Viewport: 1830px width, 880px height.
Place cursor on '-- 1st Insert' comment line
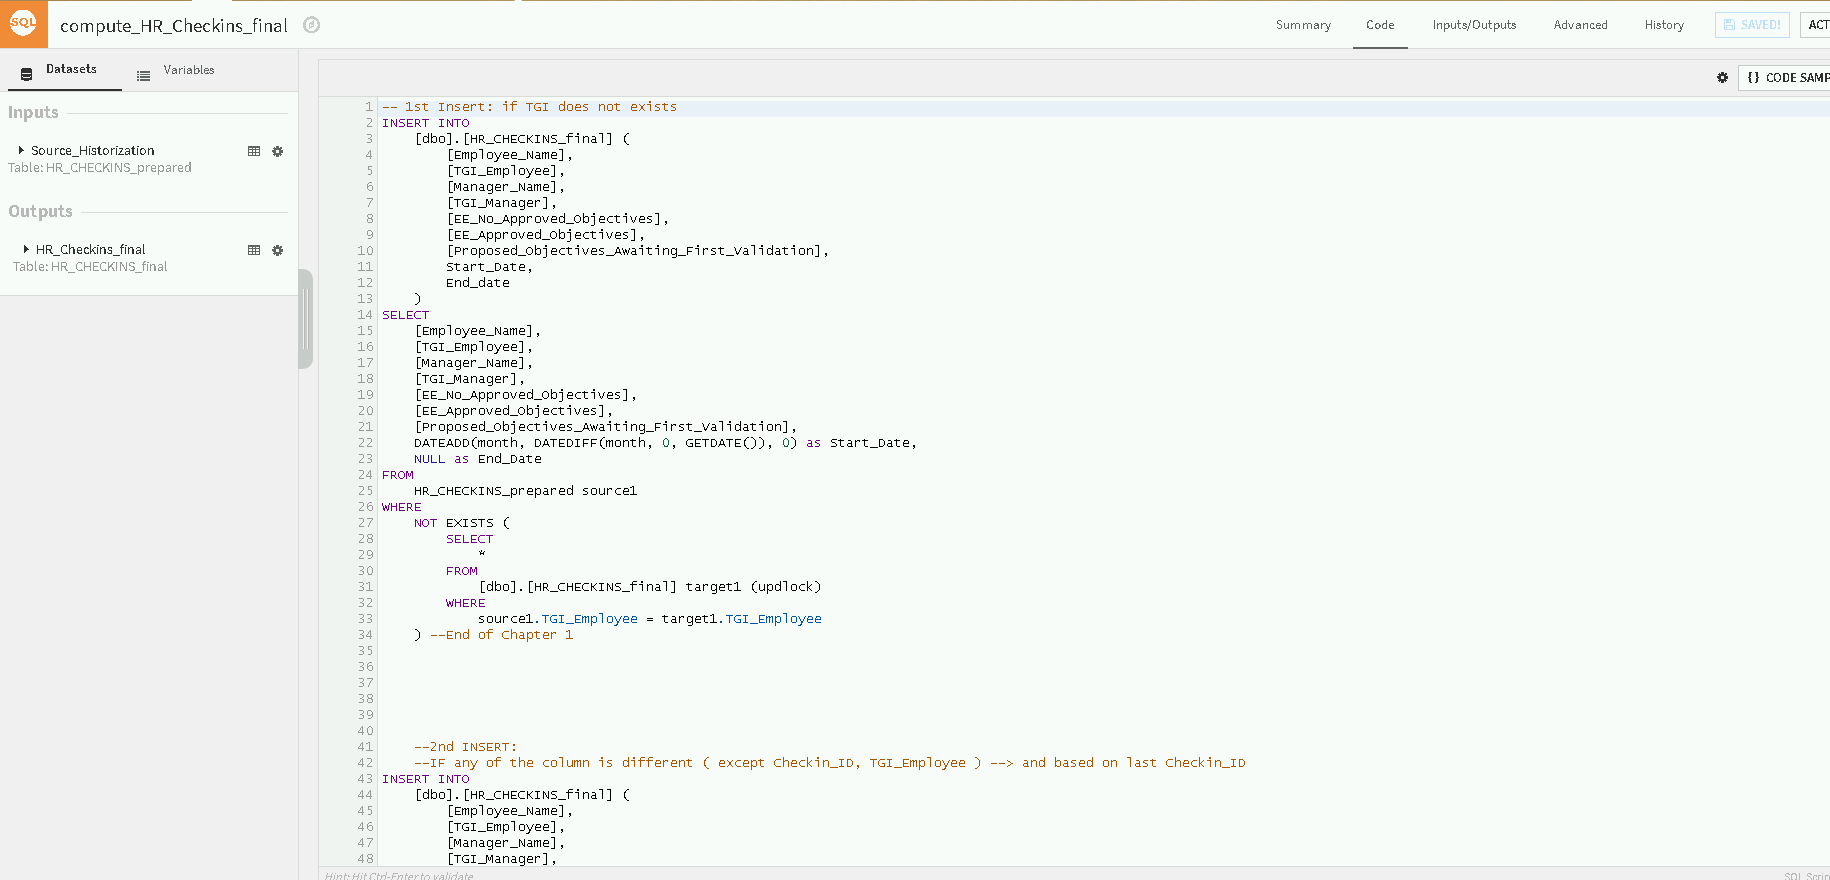click(x=529, y=107)
